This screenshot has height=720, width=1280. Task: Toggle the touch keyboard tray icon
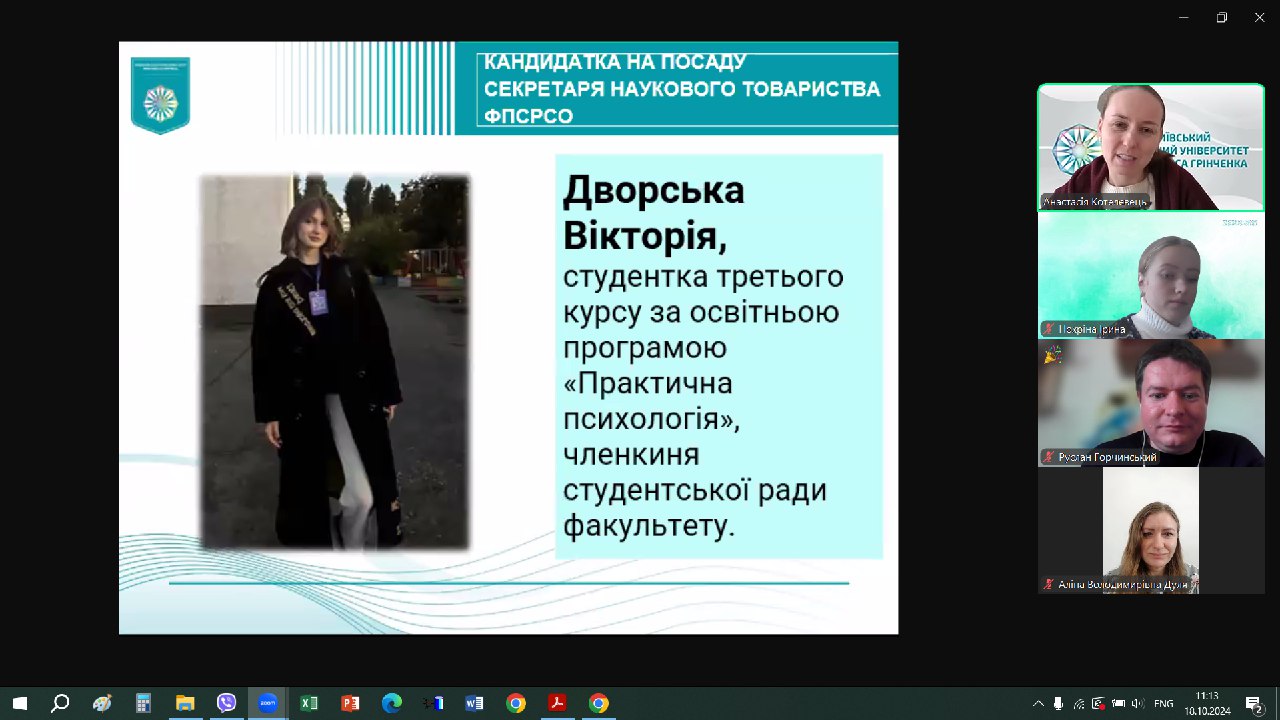(1117, 705)
